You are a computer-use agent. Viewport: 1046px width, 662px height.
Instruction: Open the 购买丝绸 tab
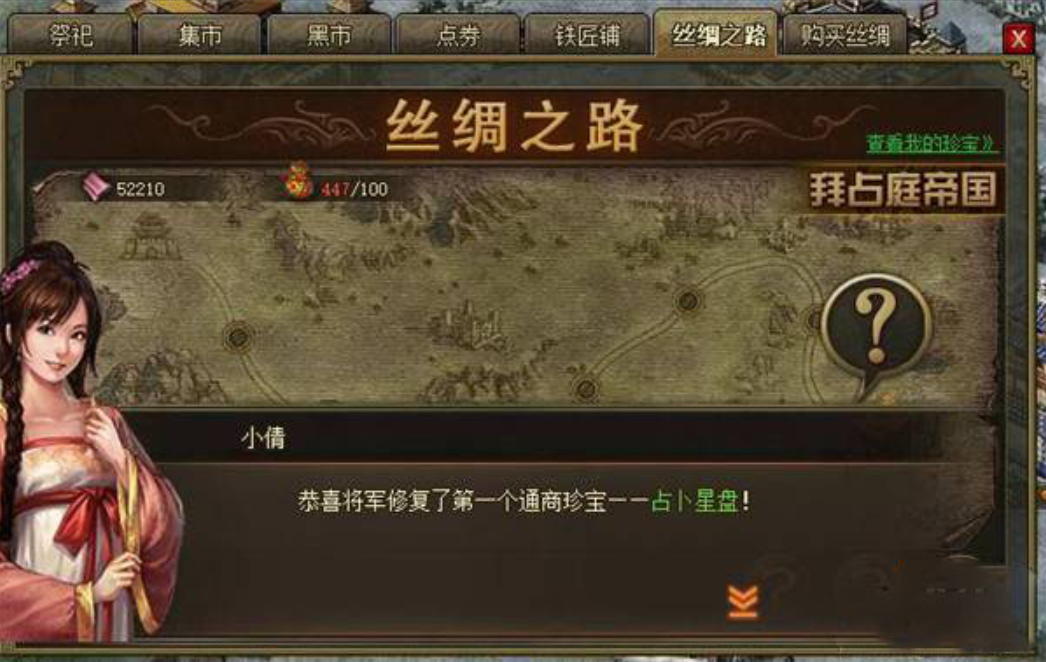pyautogui.click(x=845, y=35)
